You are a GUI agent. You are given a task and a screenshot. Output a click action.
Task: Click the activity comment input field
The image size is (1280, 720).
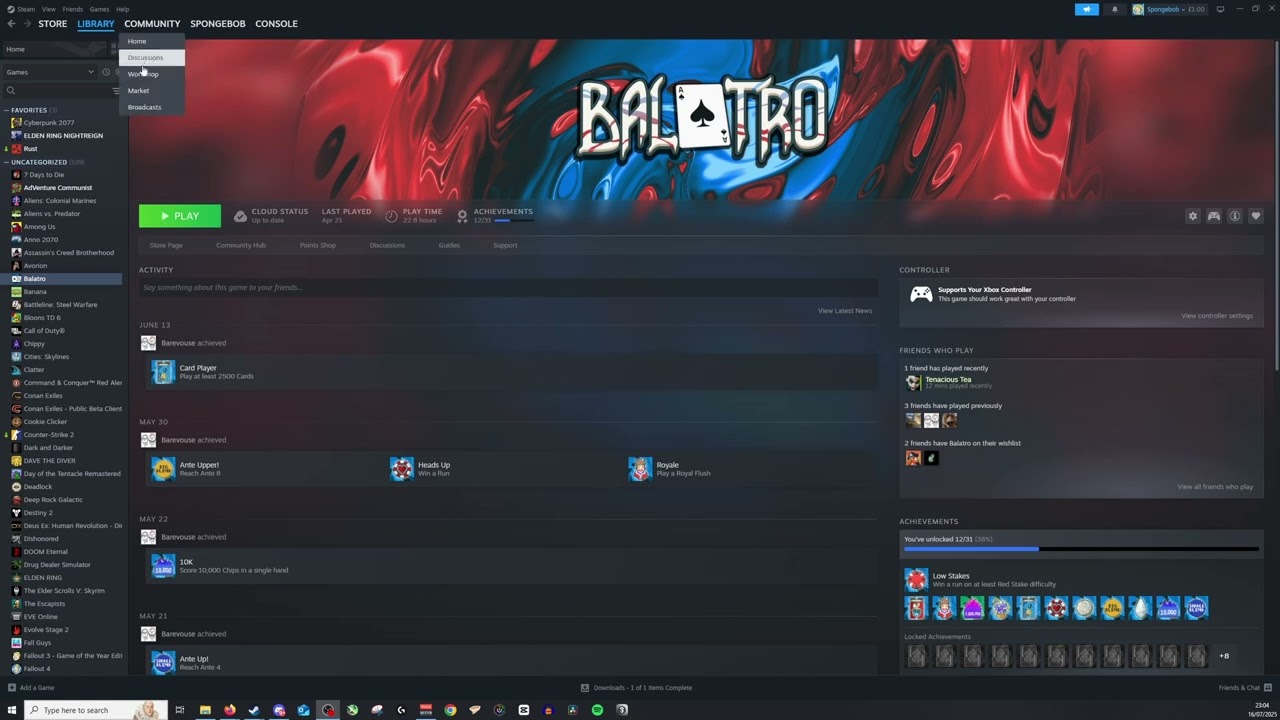pyautogui.click(x=508, y=287)
